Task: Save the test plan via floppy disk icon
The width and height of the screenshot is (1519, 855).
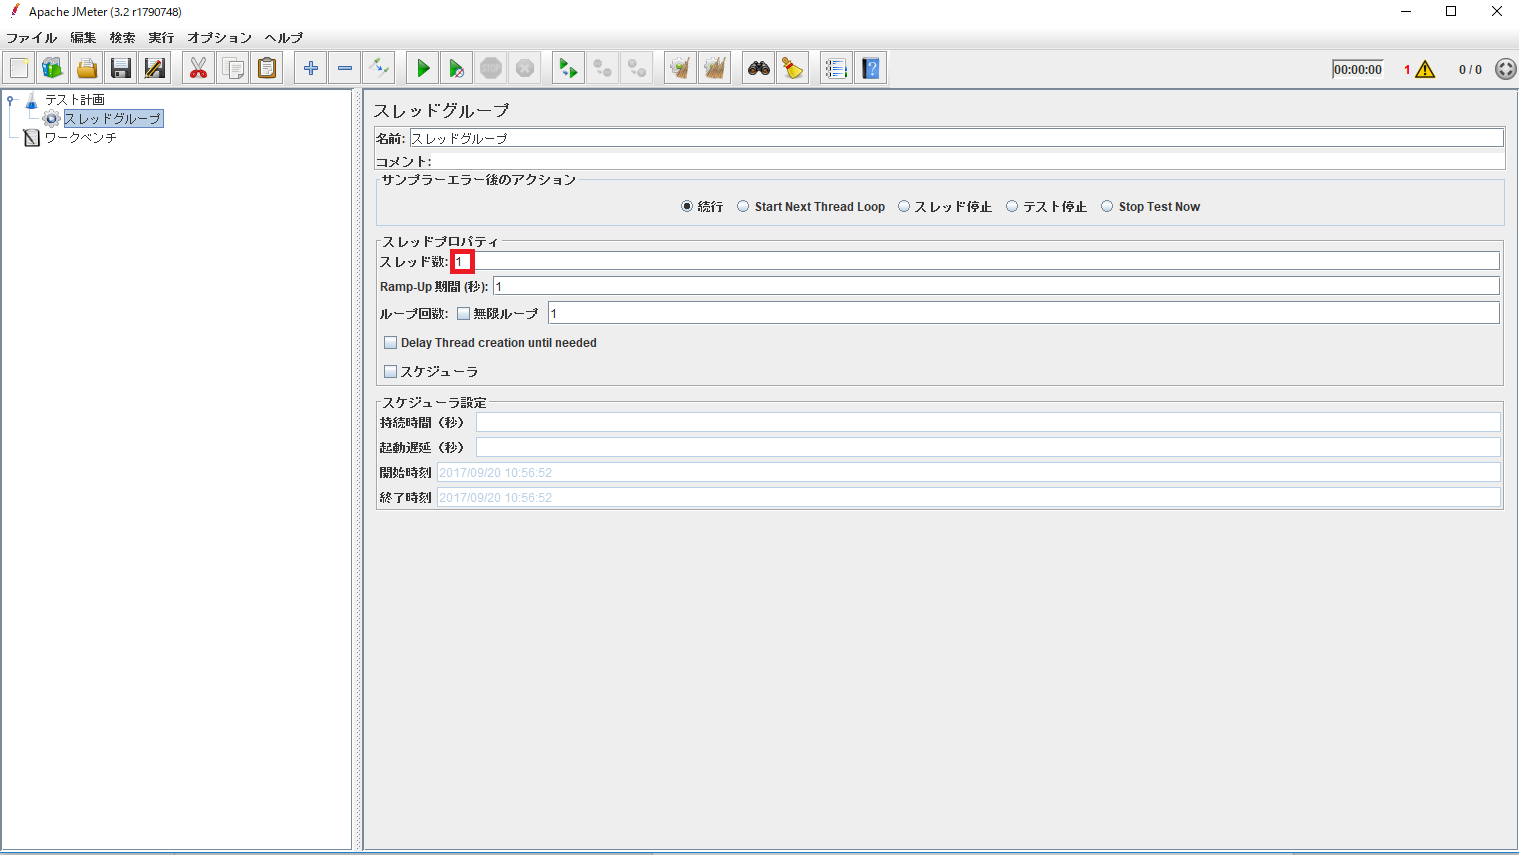Action: pos(120,67)
